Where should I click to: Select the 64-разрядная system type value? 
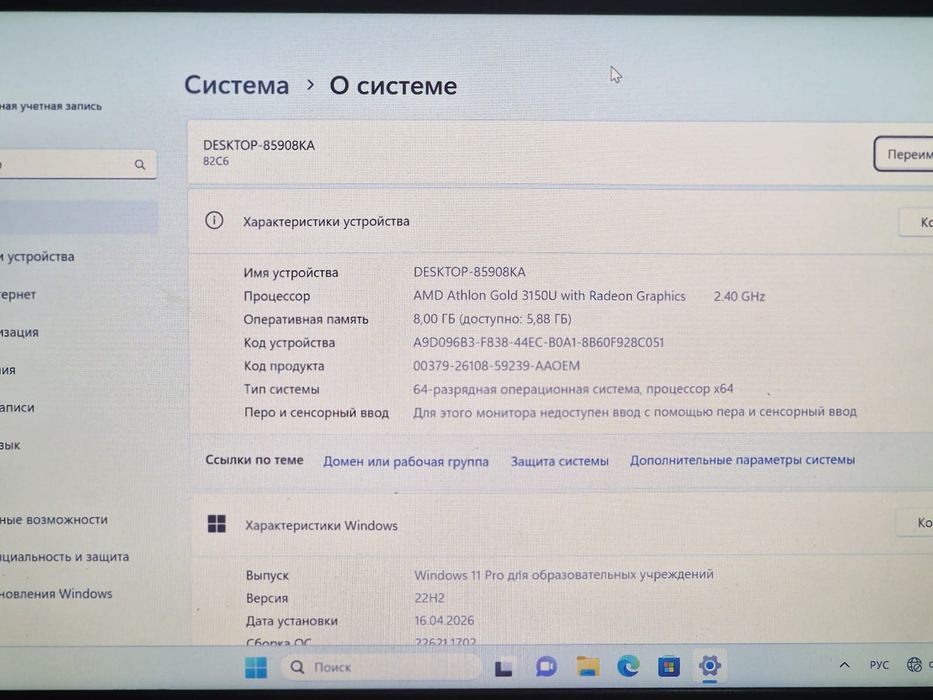pos(573,389)
